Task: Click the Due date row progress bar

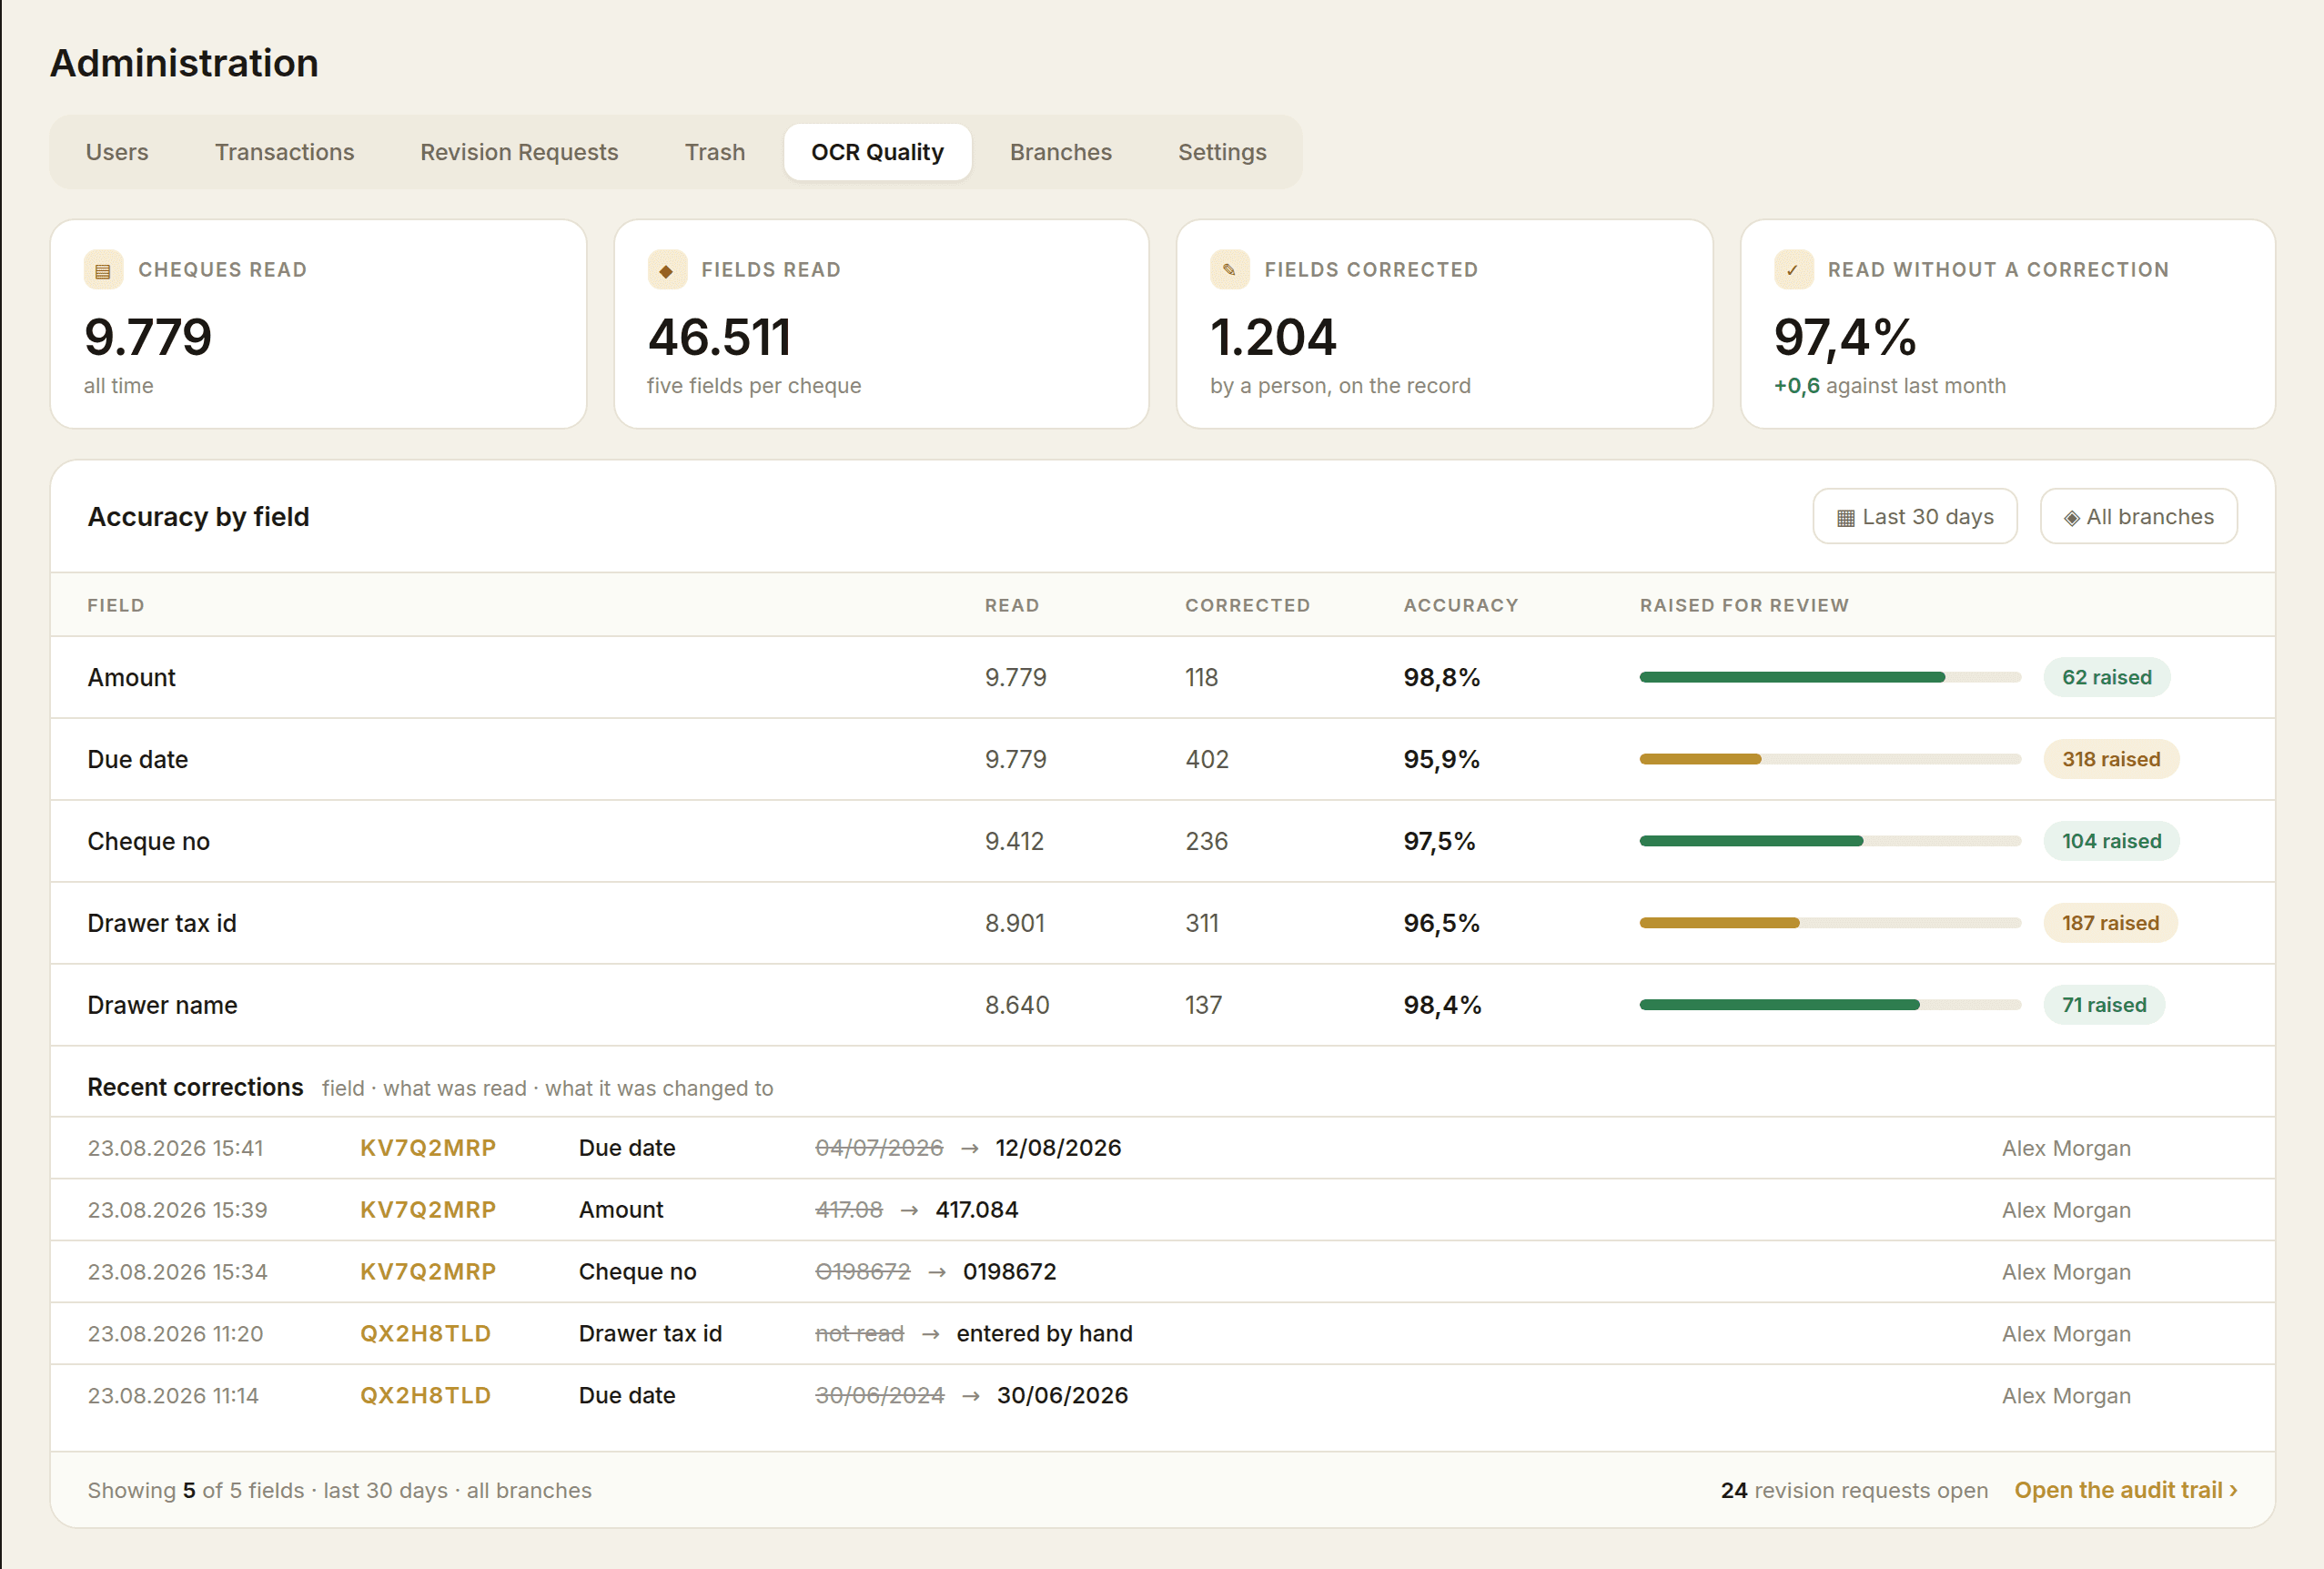Action: pos(1829,760)
